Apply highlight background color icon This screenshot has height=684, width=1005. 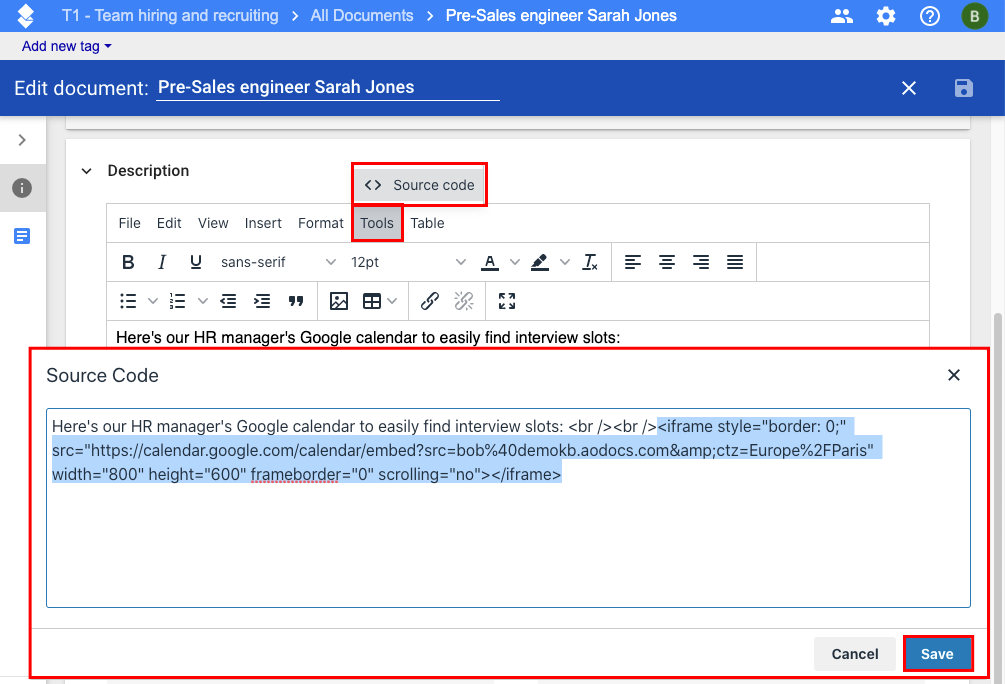click(x=540, y=262)
